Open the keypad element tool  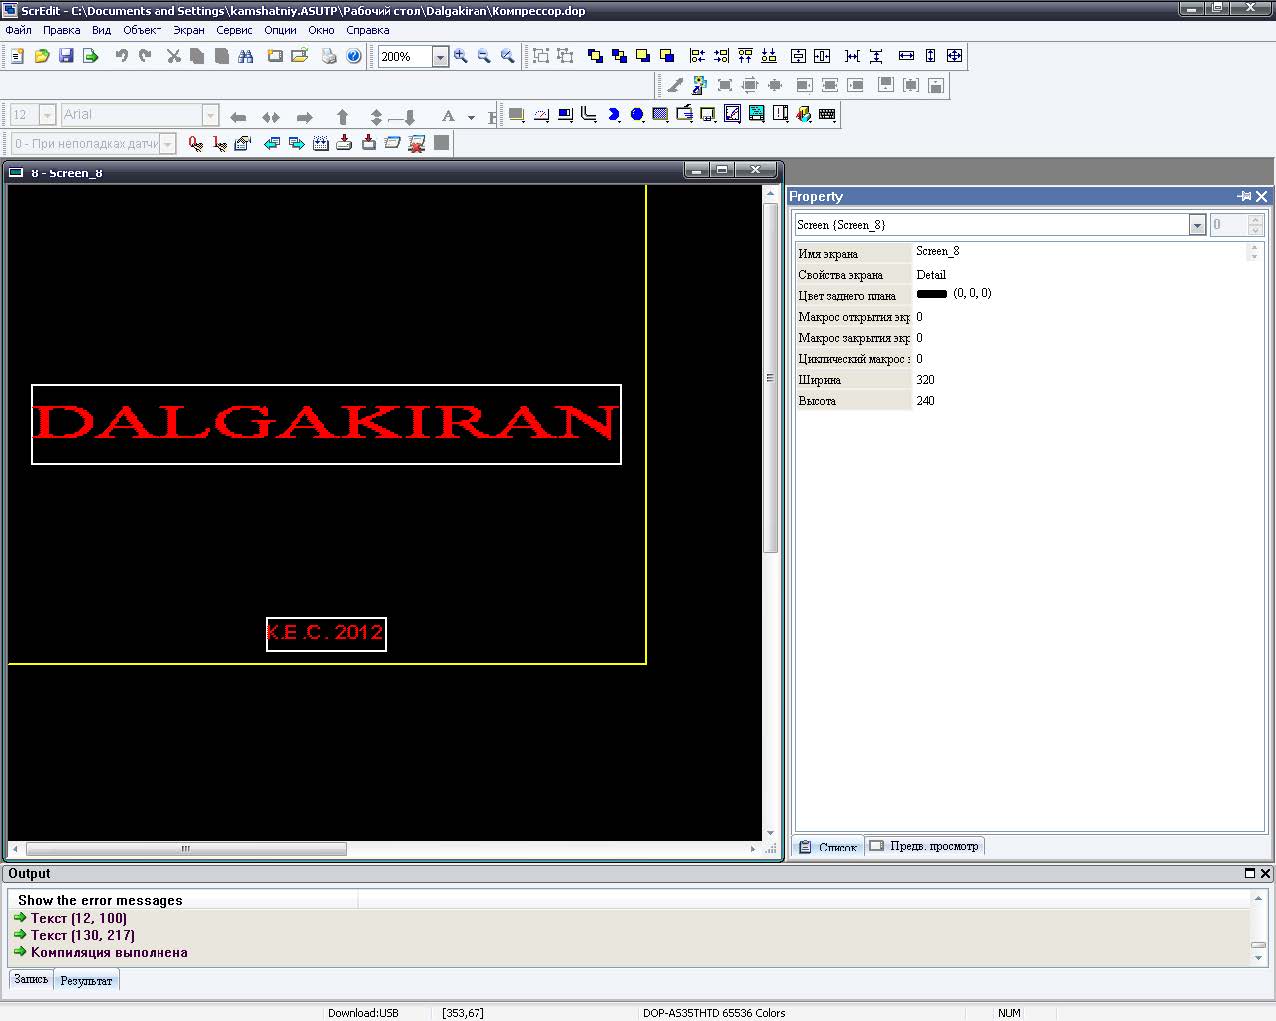click(827, 115)
